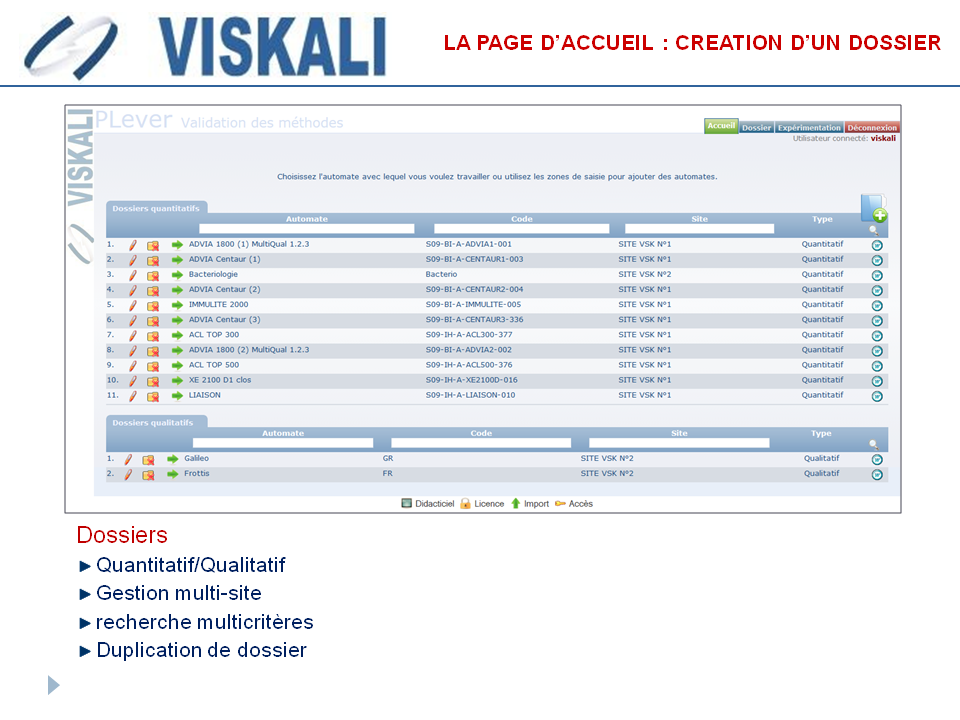Click the folder delete icon for IMMULITE 2000
Screen dimensions: 960x720
(152, 306)
